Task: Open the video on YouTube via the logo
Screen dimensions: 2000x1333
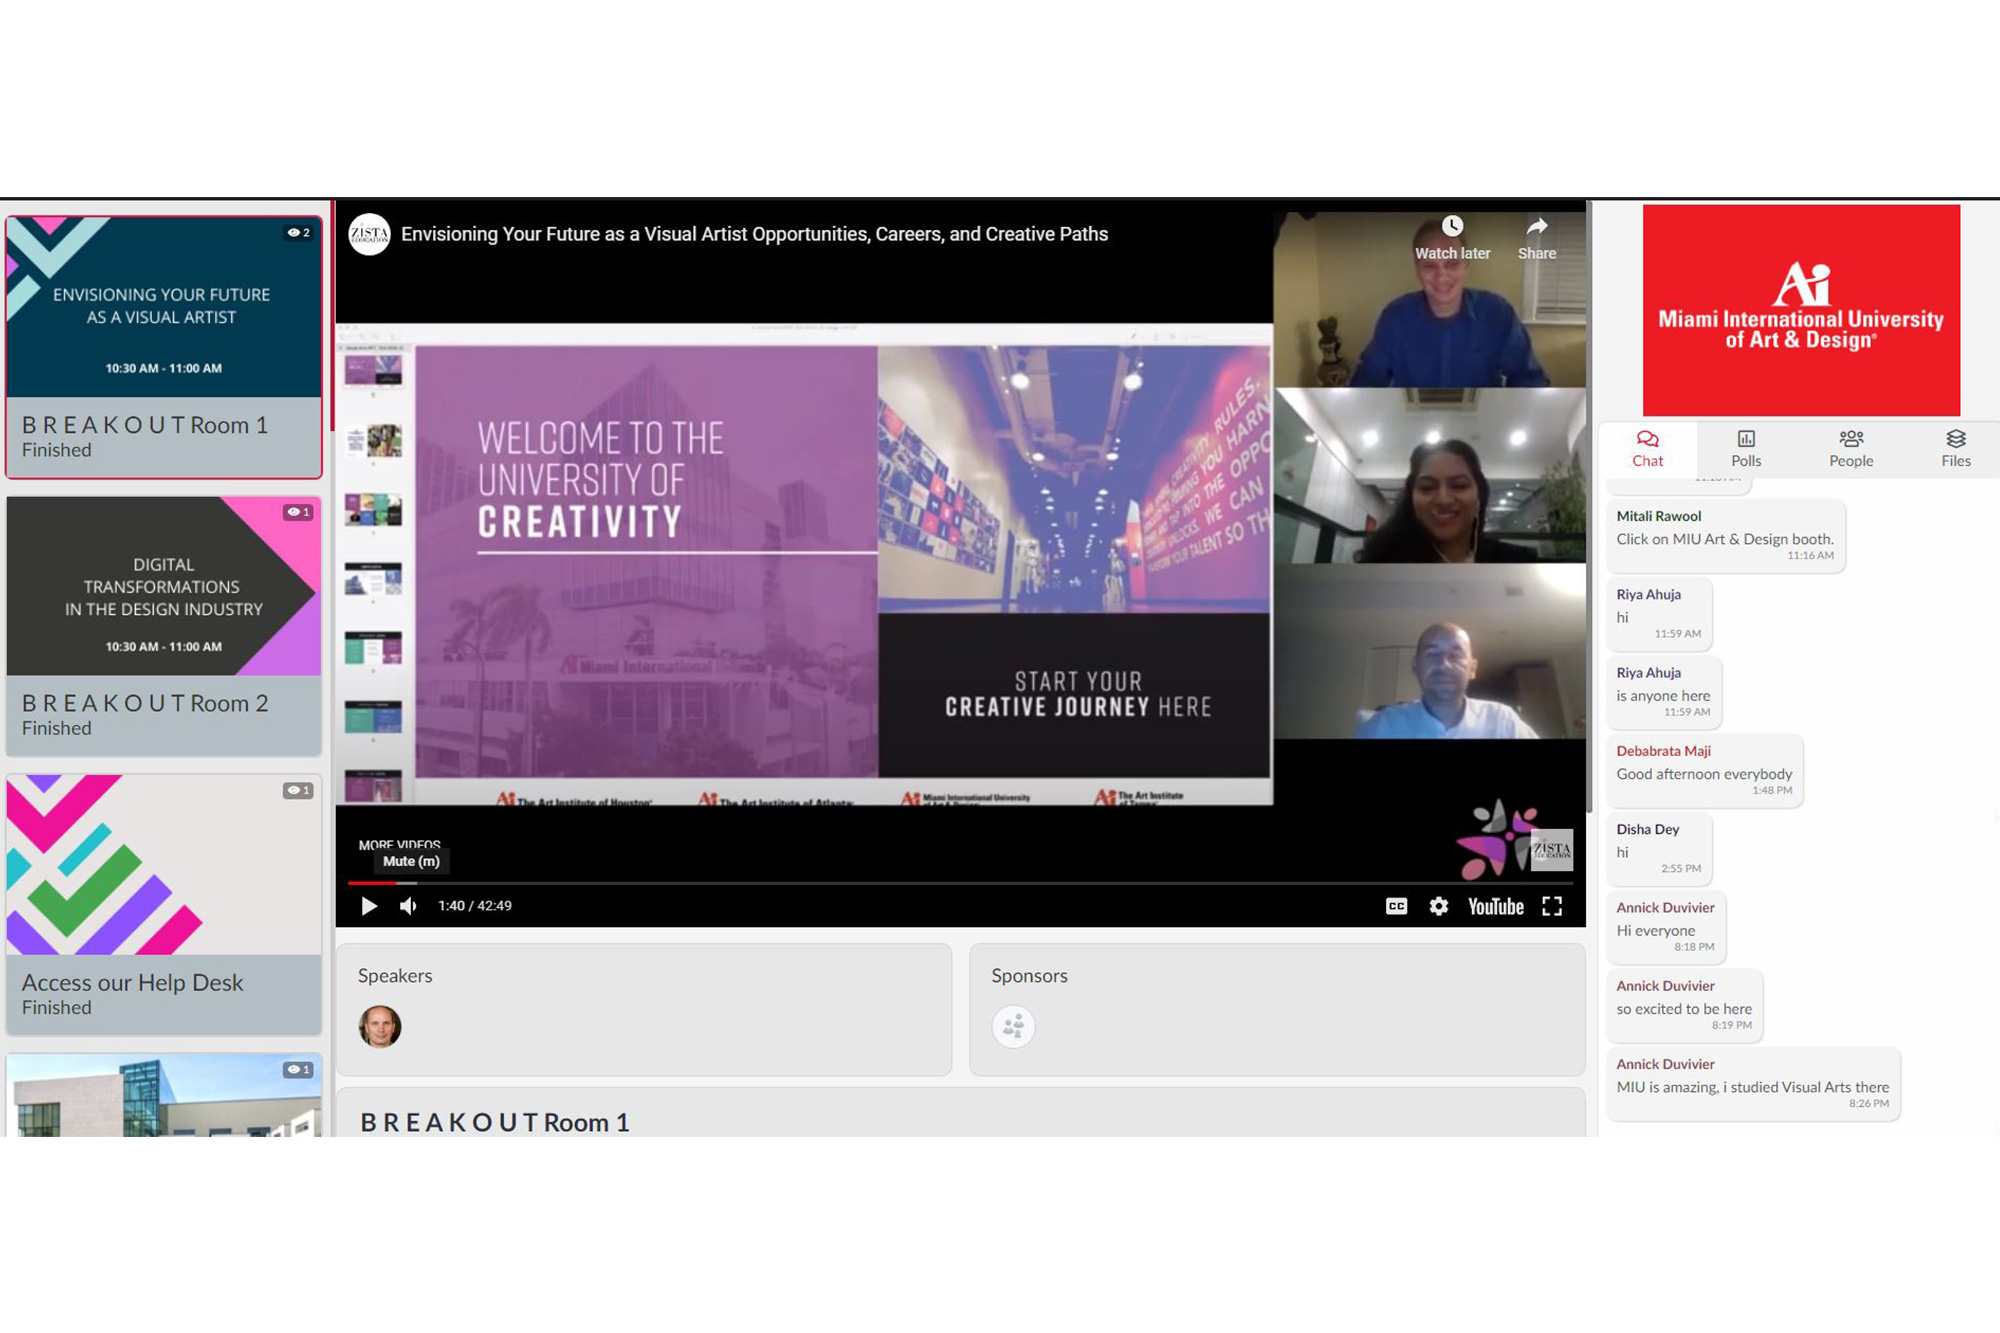Action: [x=1495, y=906]
